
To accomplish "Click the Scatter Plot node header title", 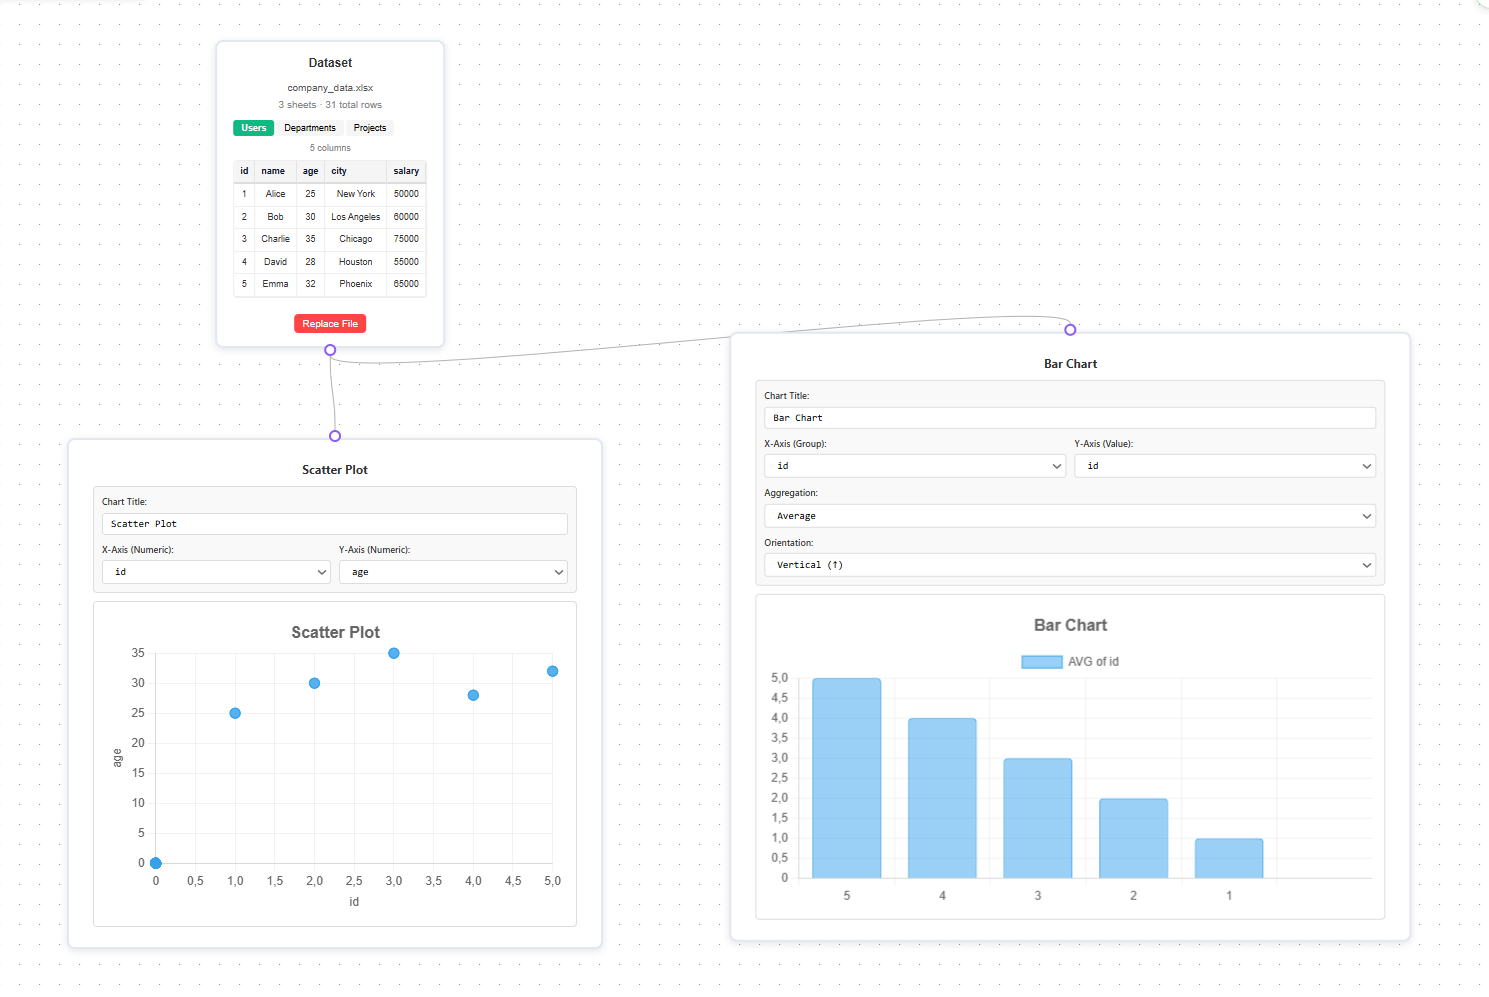I will coord(335,470).
